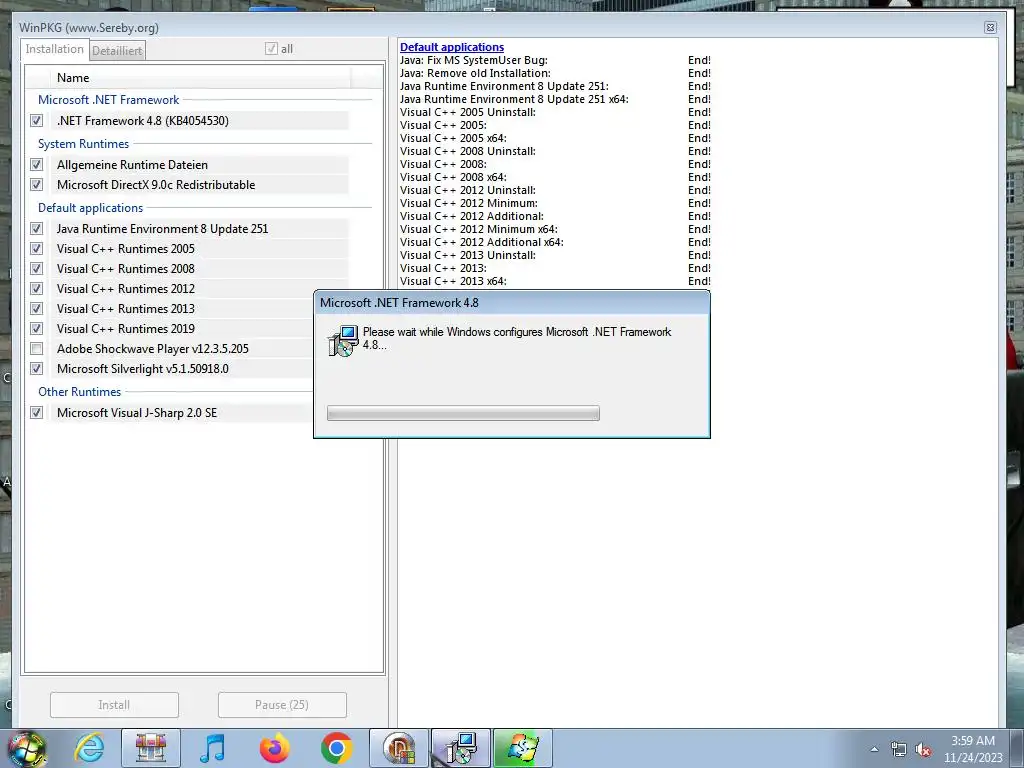Launch Internet Explorer from the taskbar
Viewport: 1024px width, 768px height.
tap(89, 748)
